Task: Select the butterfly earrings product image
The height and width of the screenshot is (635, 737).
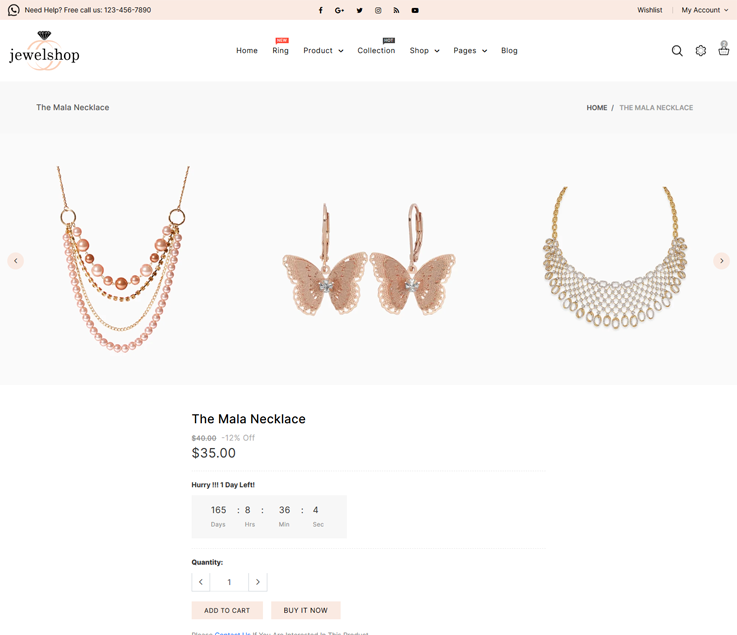Action: (369, 260)
